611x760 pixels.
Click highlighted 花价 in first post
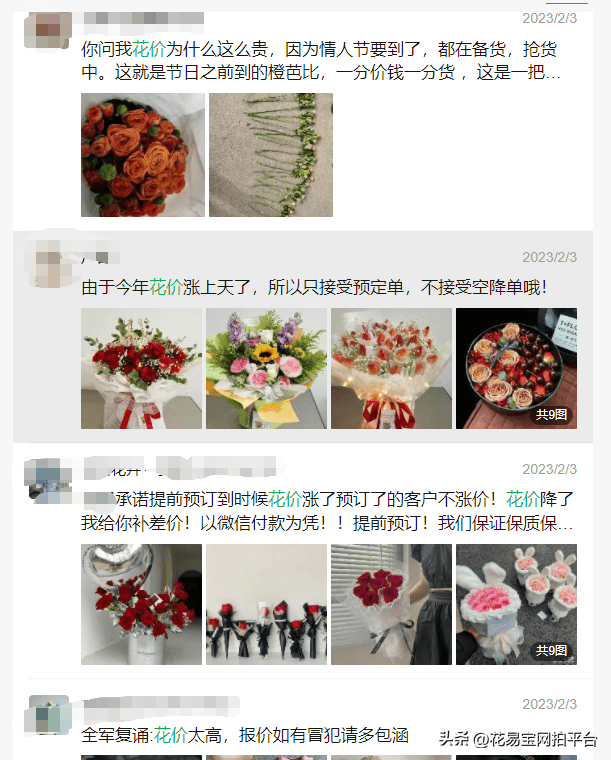pyautogui.click(x=149, y=49)
